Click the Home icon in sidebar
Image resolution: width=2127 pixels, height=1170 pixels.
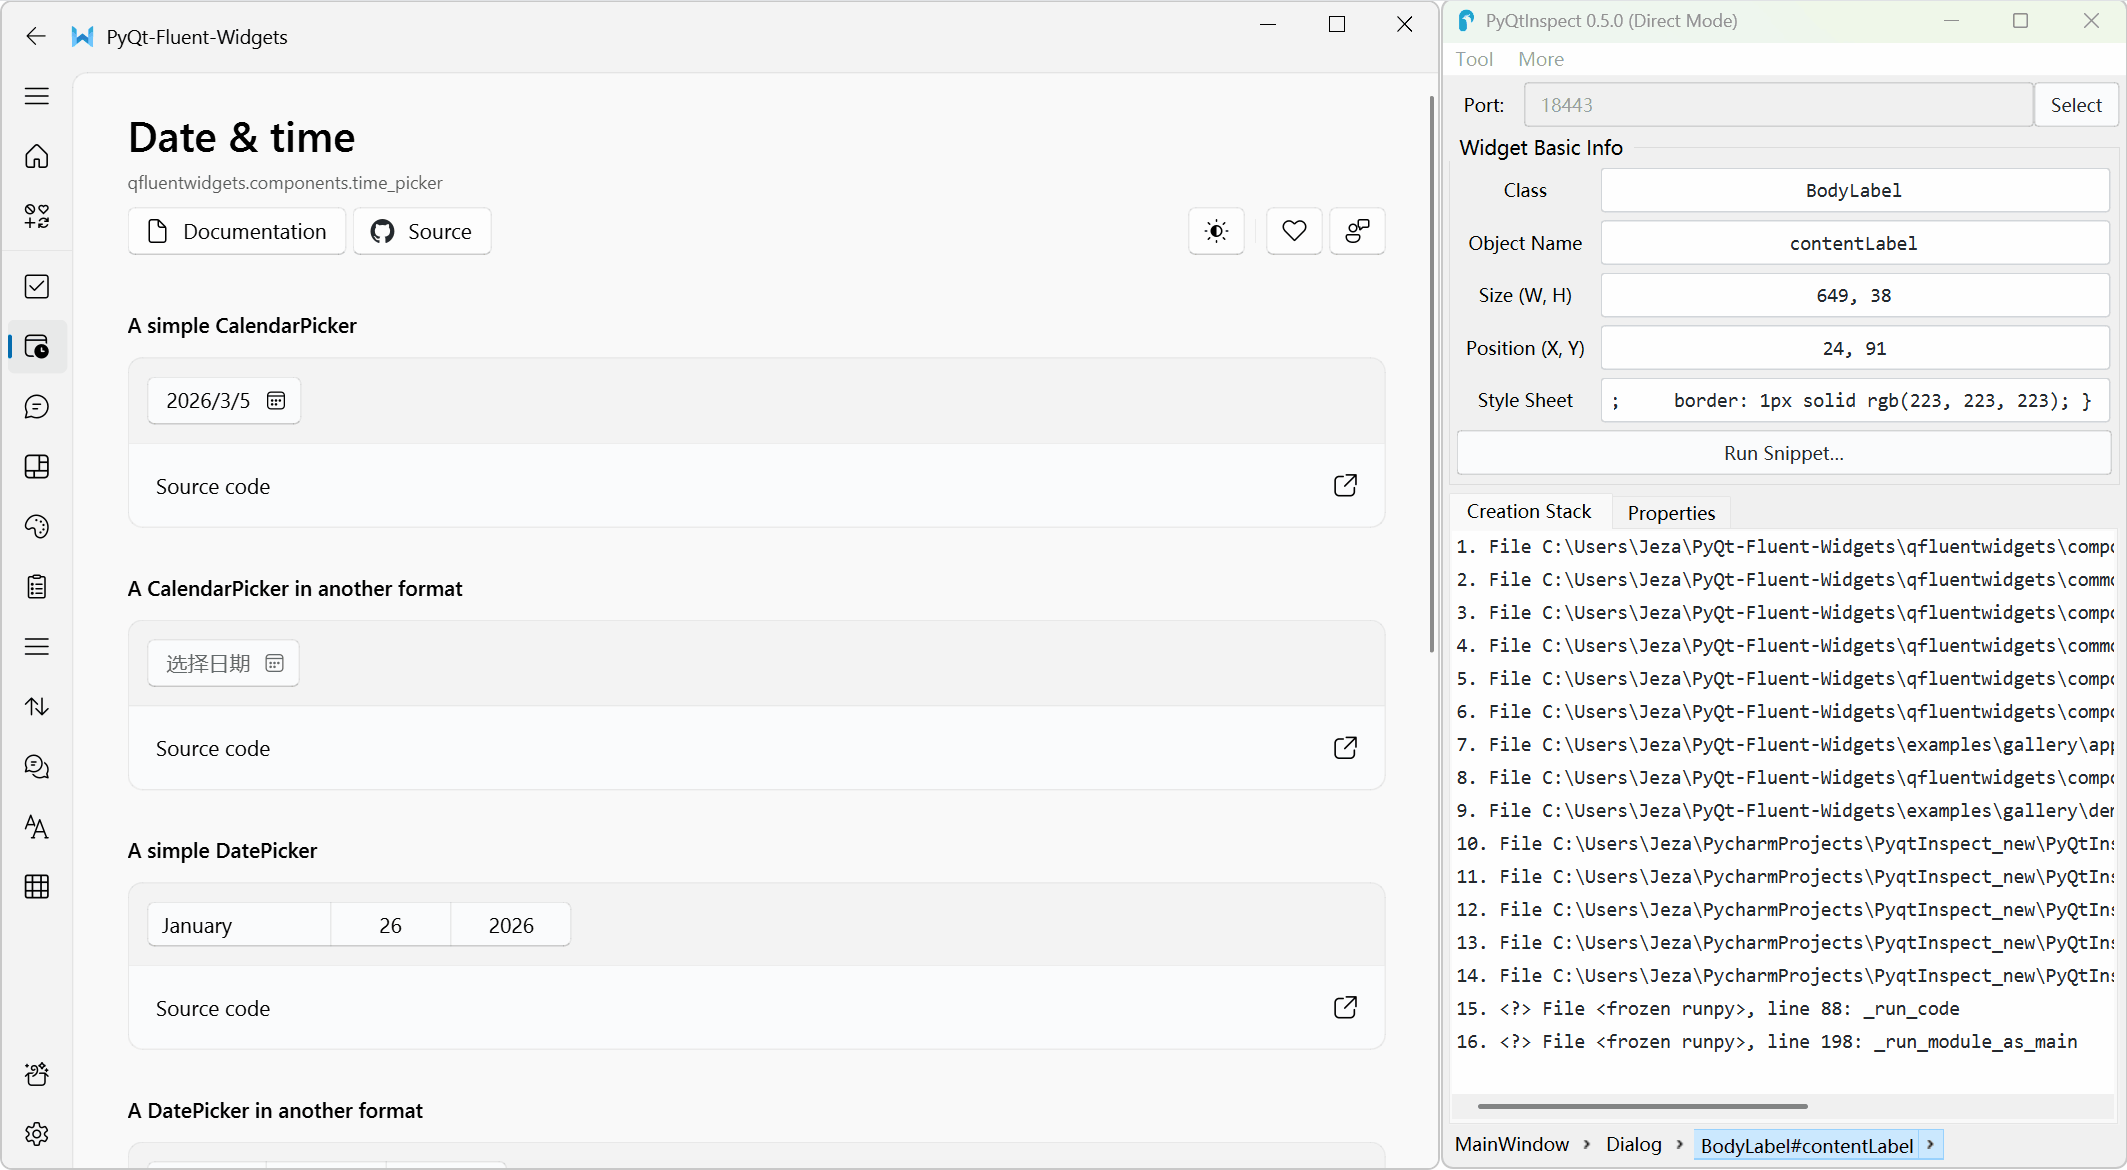pos(37,156)
